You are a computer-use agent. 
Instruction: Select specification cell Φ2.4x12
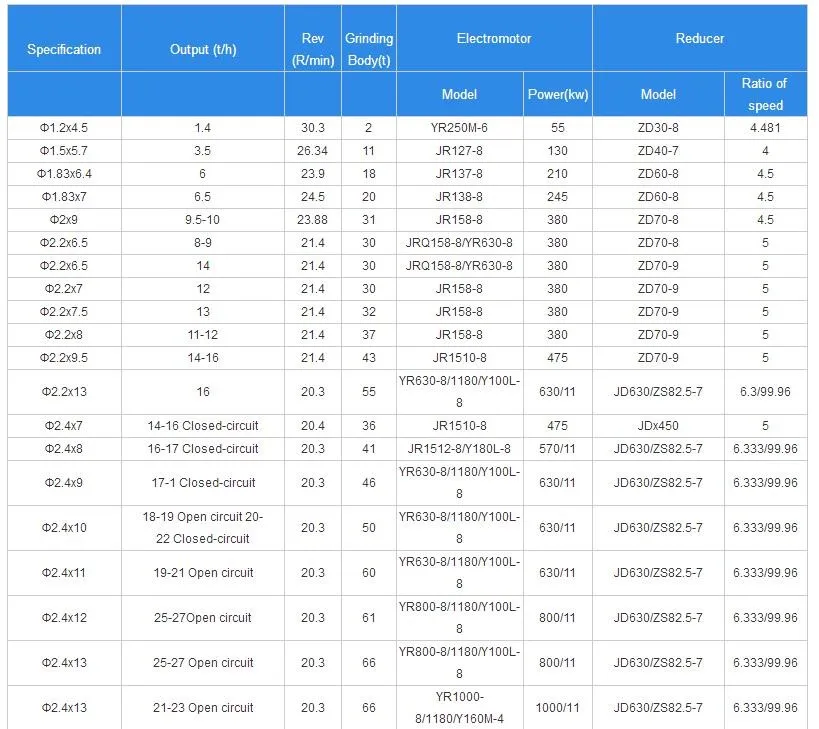pyautogui.click(x=64, y=618)
